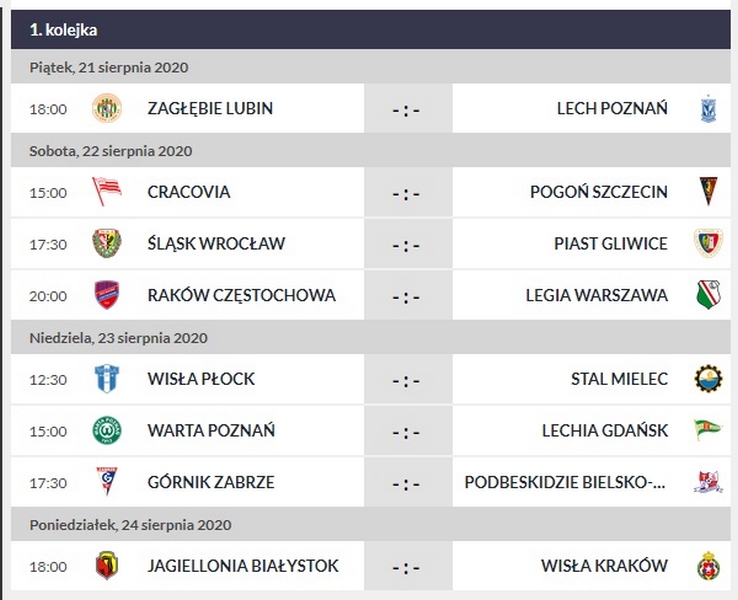The image size is (738, 600).
Task: Select the Pogoń Szczecin crest
Action: pos(708,191)
